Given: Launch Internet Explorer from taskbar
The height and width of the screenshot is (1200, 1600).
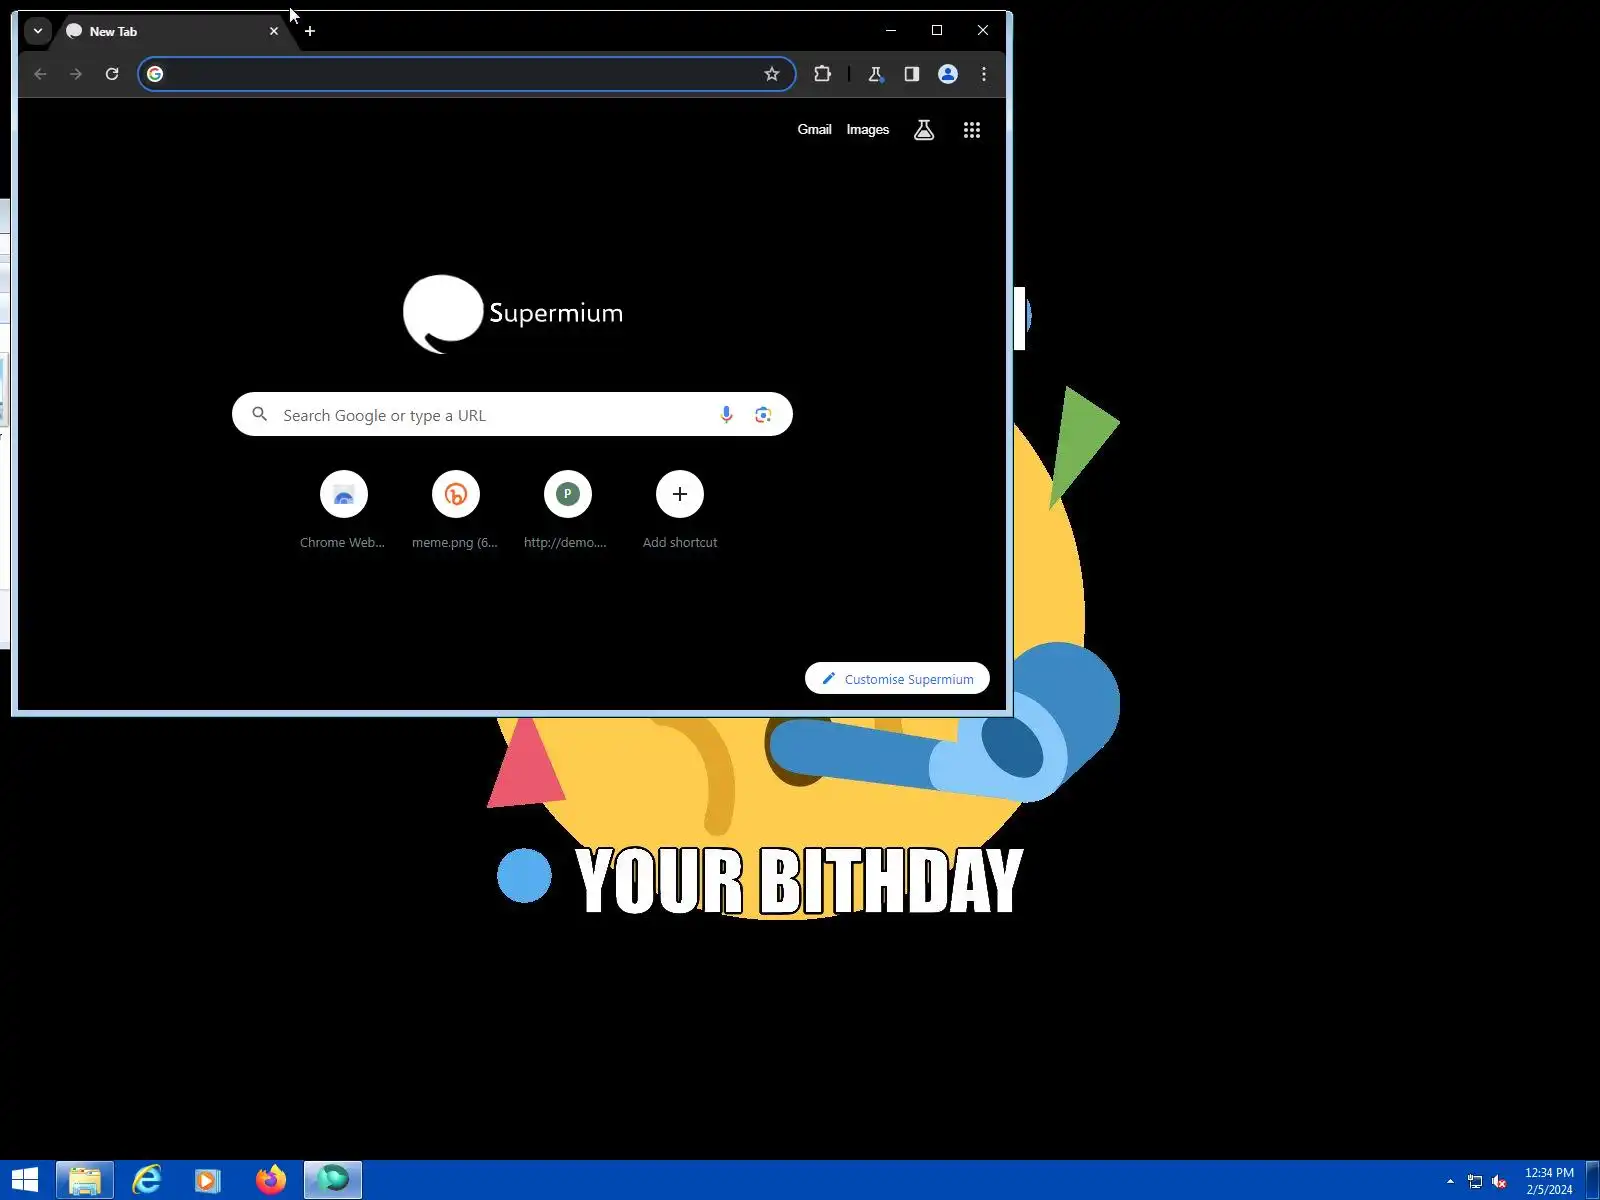Looking at the screenshot, I should pos(147,1180).
